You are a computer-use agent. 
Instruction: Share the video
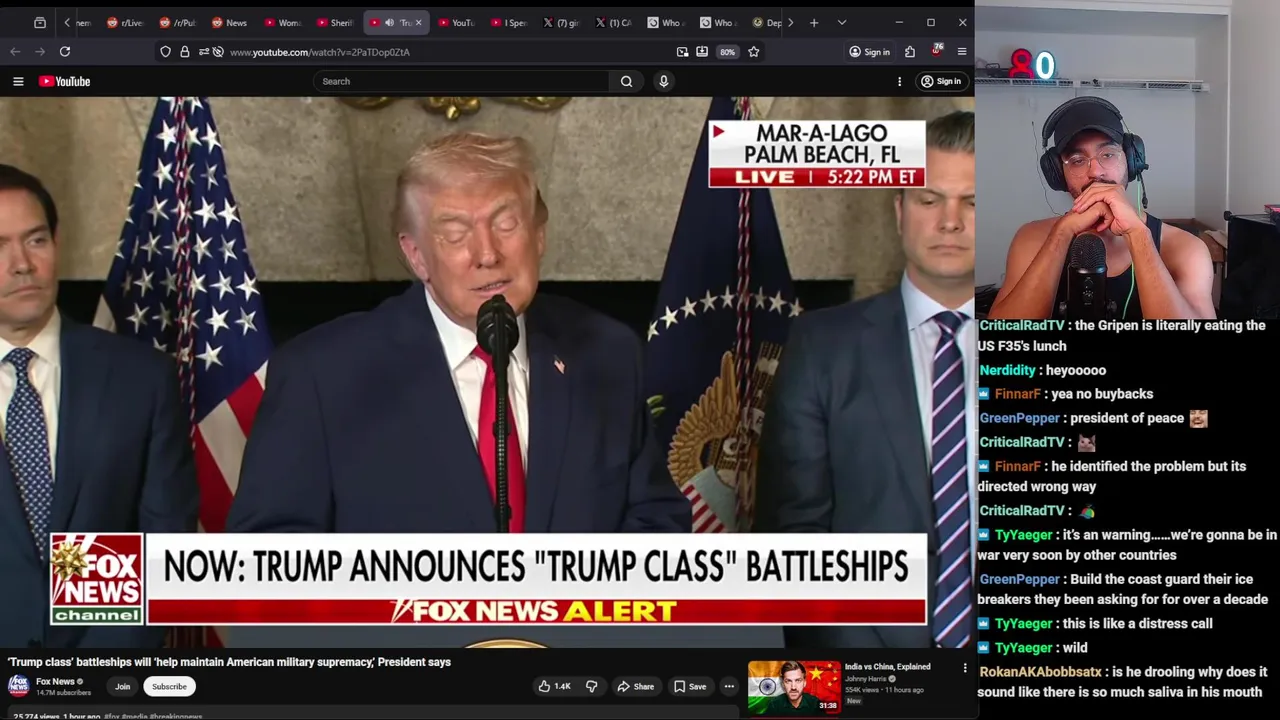click(635, 687)
